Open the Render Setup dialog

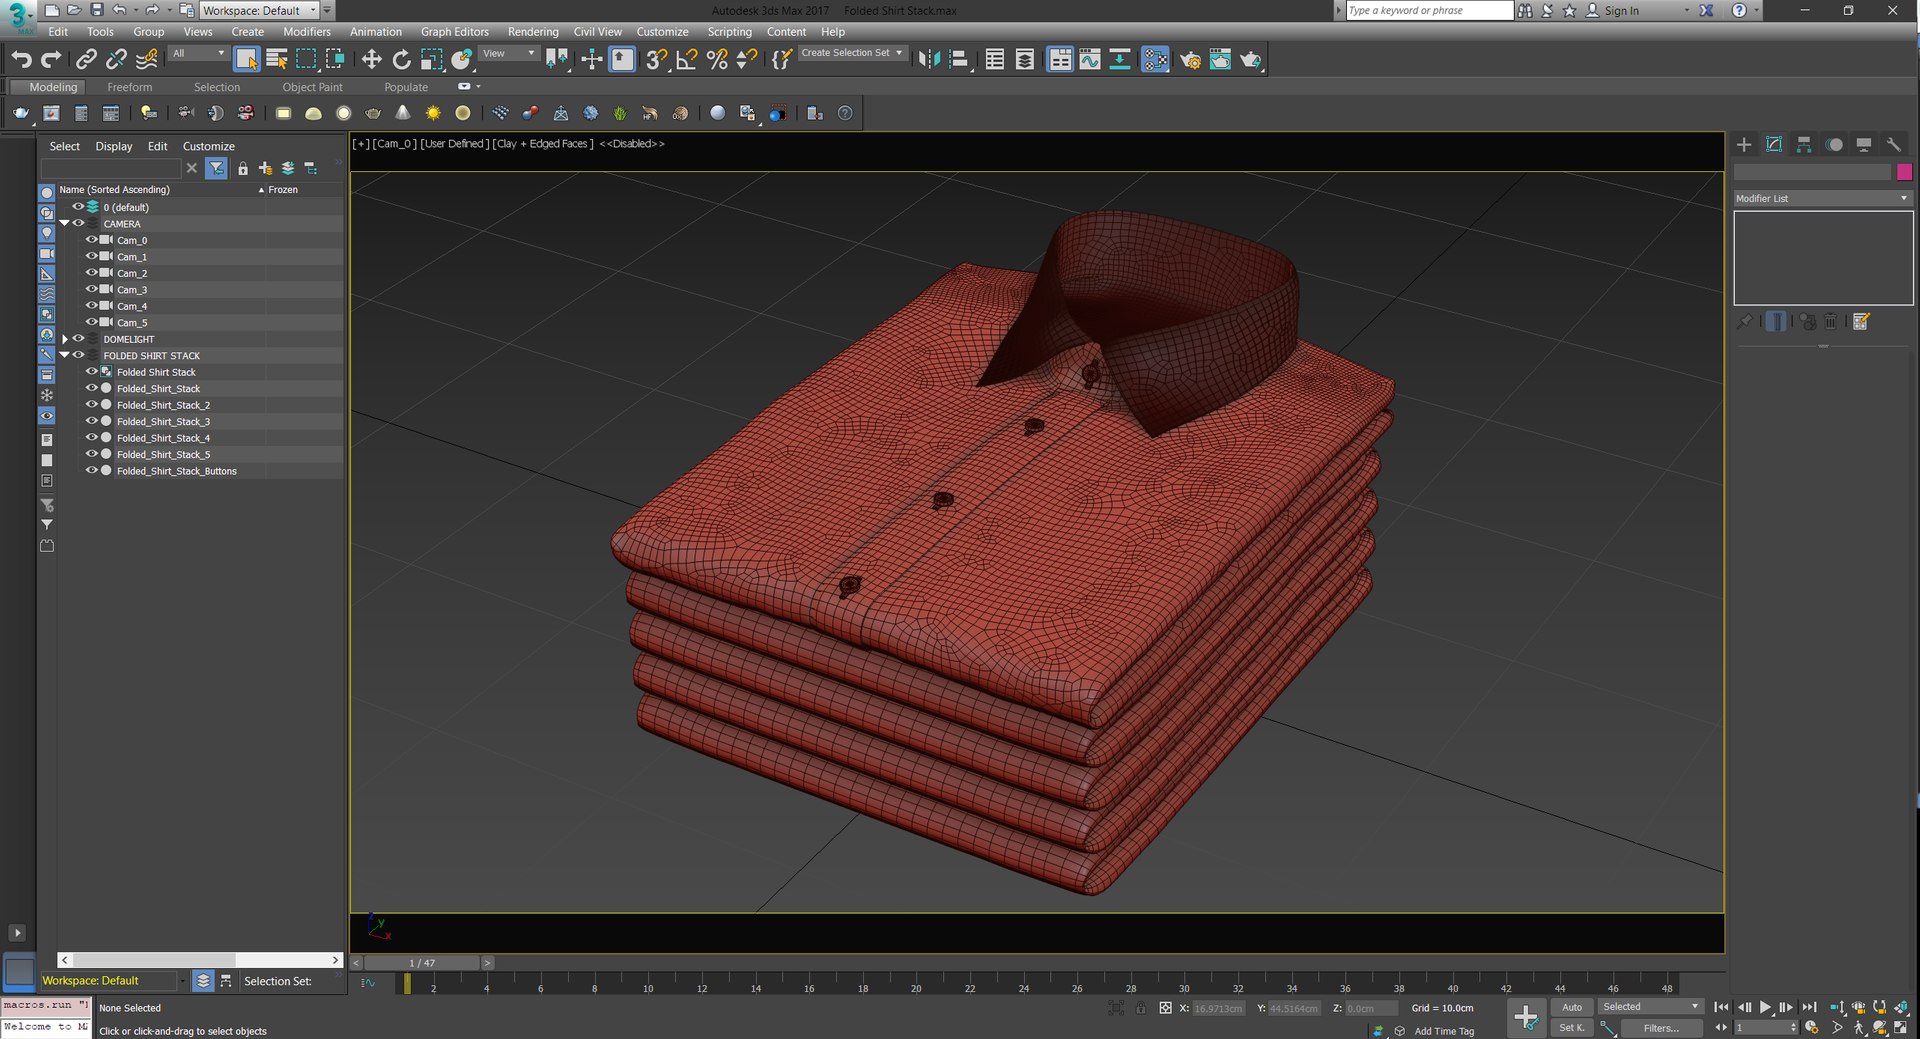pos(1190,60)
